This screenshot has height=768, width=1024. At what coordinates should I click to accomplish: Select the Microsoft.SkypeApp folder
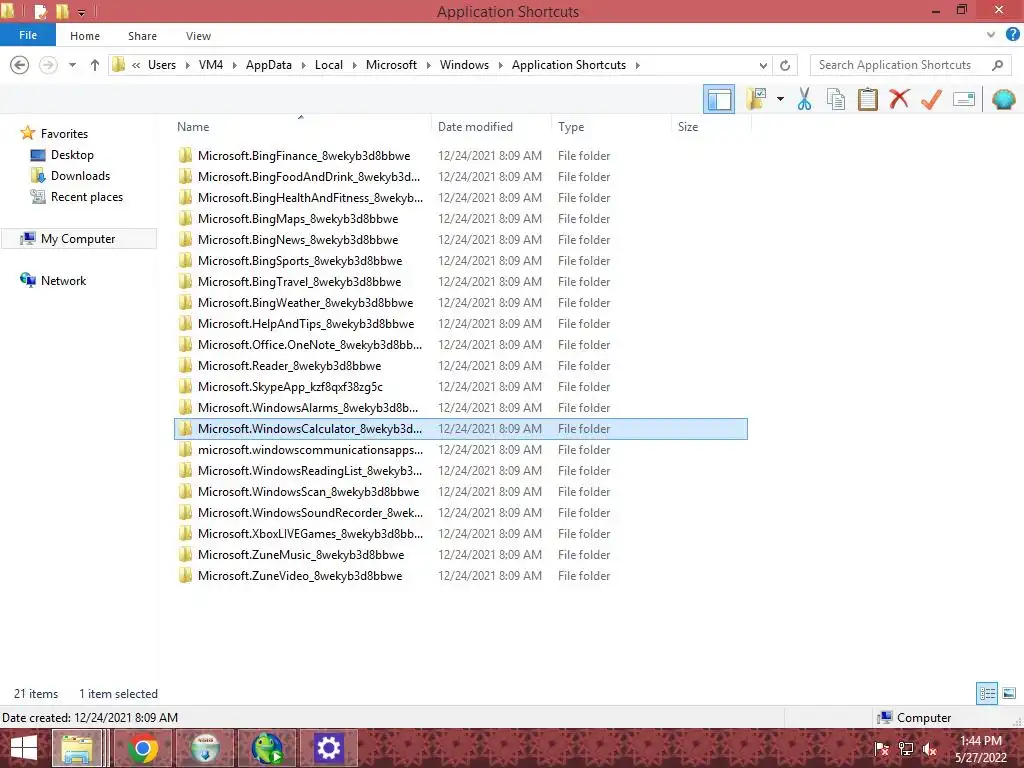[460, 387]
